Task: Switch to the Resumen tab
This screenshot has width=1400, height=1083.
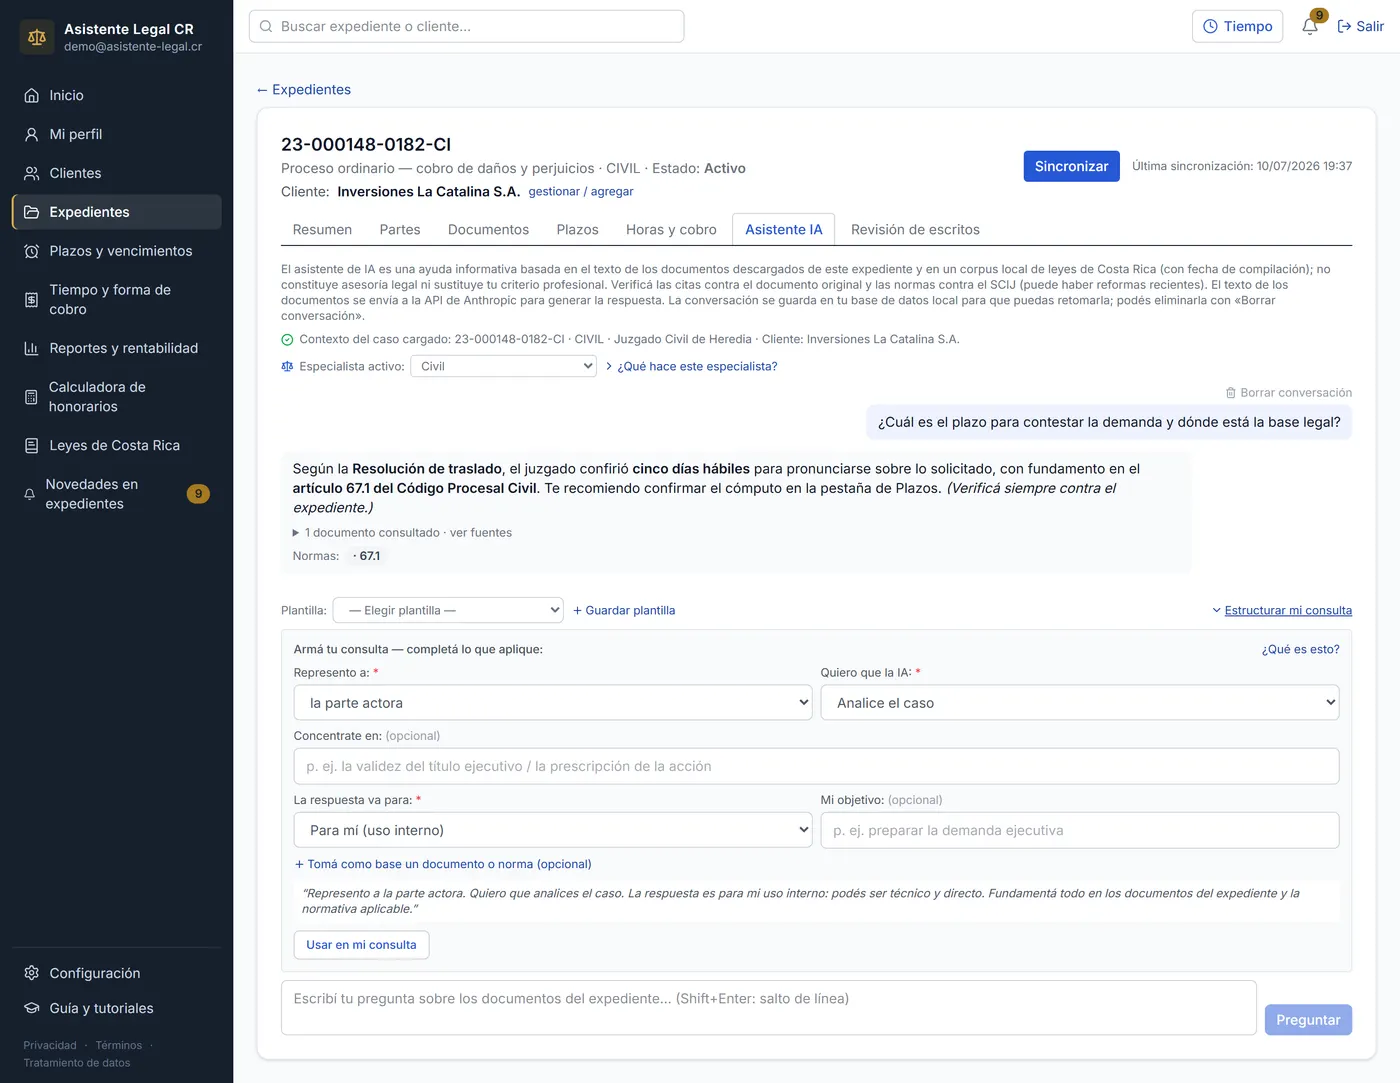Action: pos(322,230)
